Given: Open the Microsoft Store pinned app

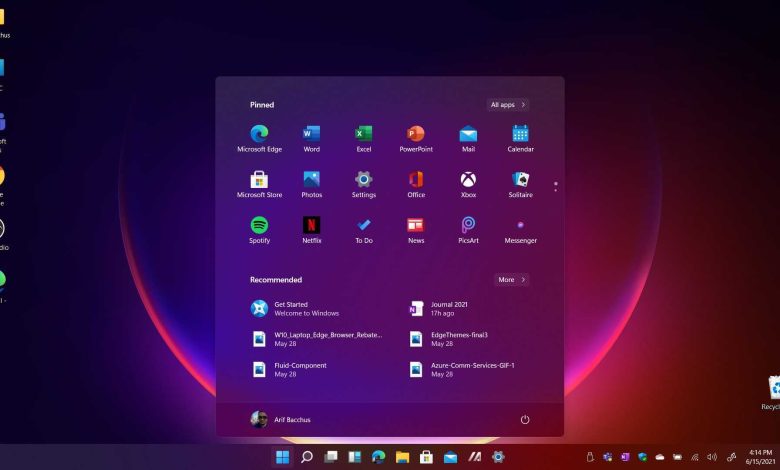Looking at the screenshot, I should [259, 180].
